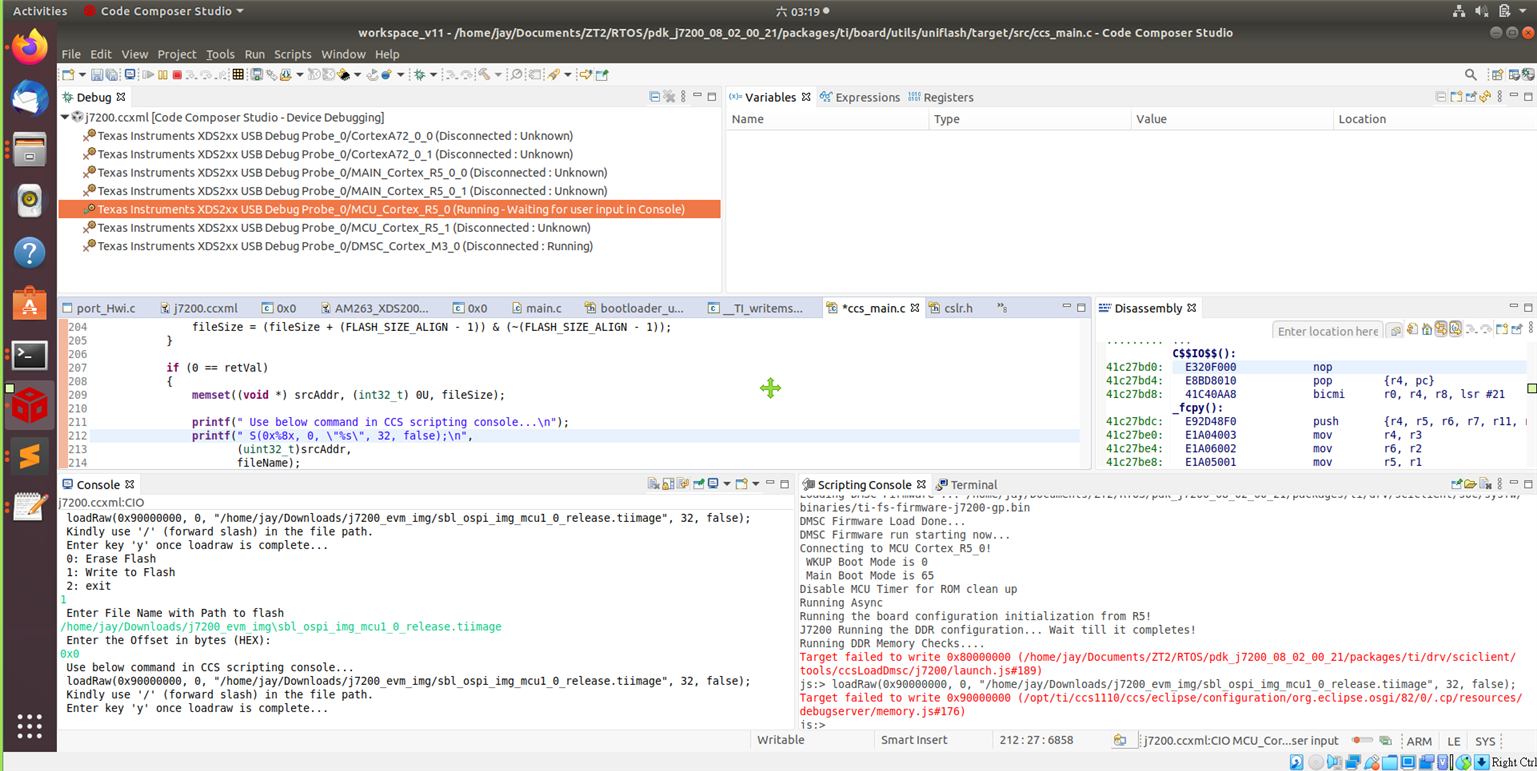Switch to the Terminal tab
The image size is (1537, 771).
click(967, 485)
